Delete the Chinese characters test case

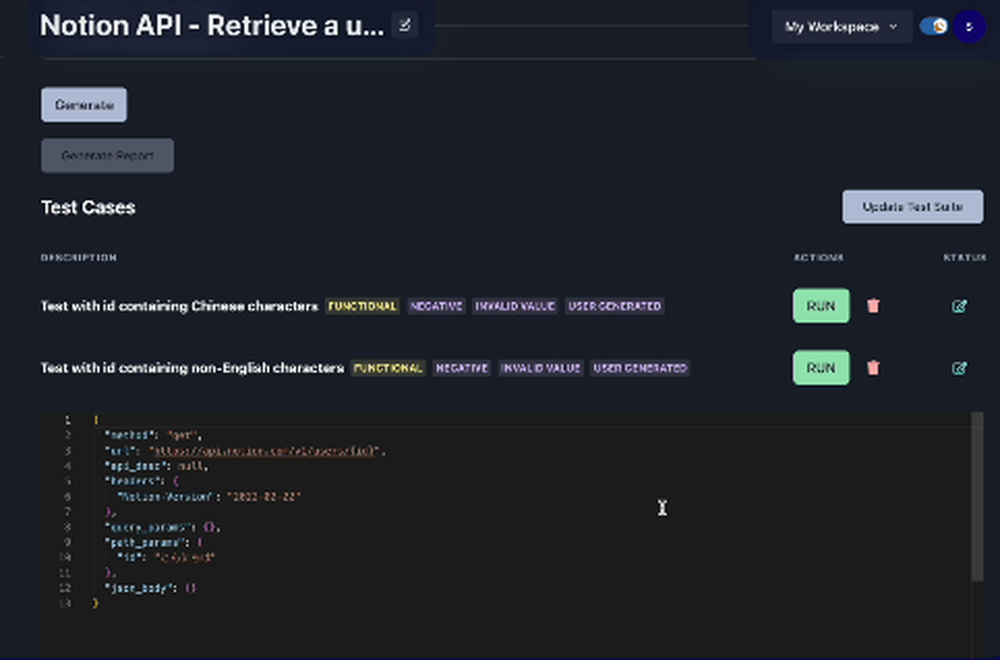pos(873,306)
